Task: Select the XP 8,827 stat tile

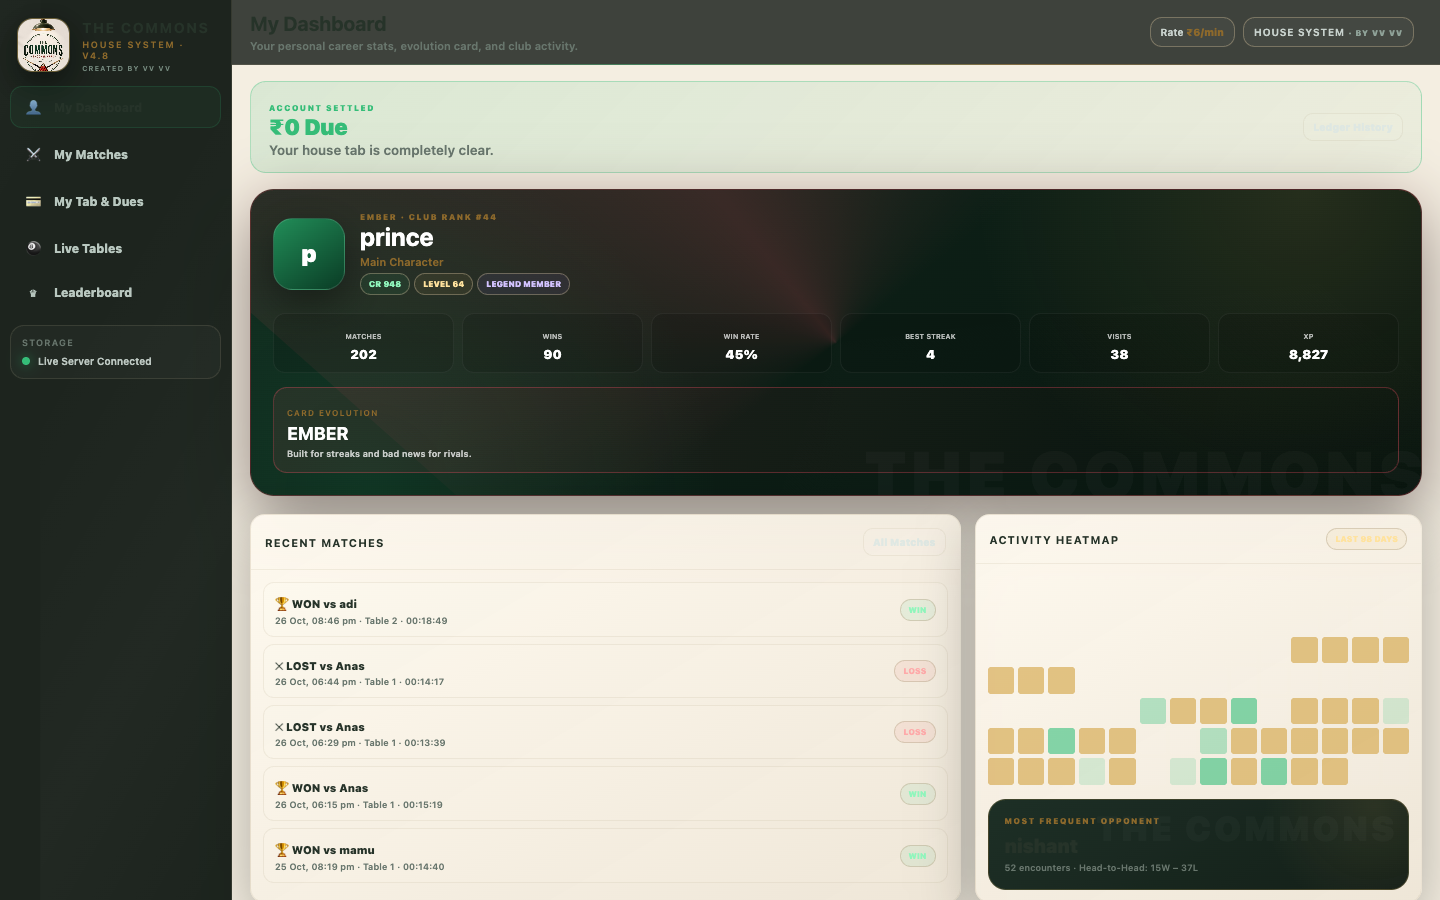Action: [x=1308, y=343]
